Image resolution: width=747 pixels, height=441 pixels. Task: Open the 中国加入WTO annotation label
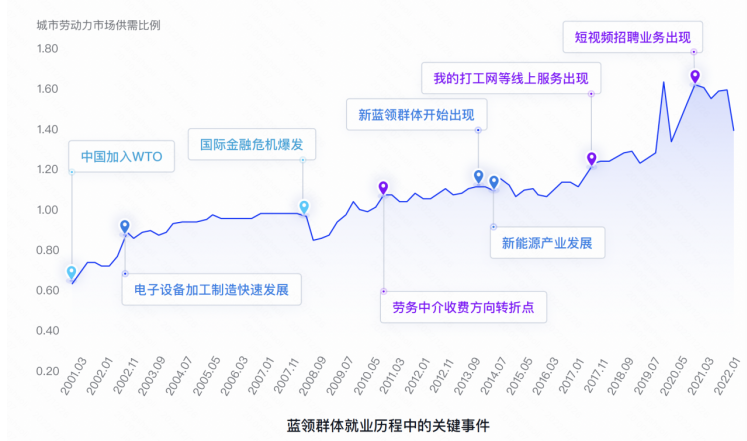(121, 156)
